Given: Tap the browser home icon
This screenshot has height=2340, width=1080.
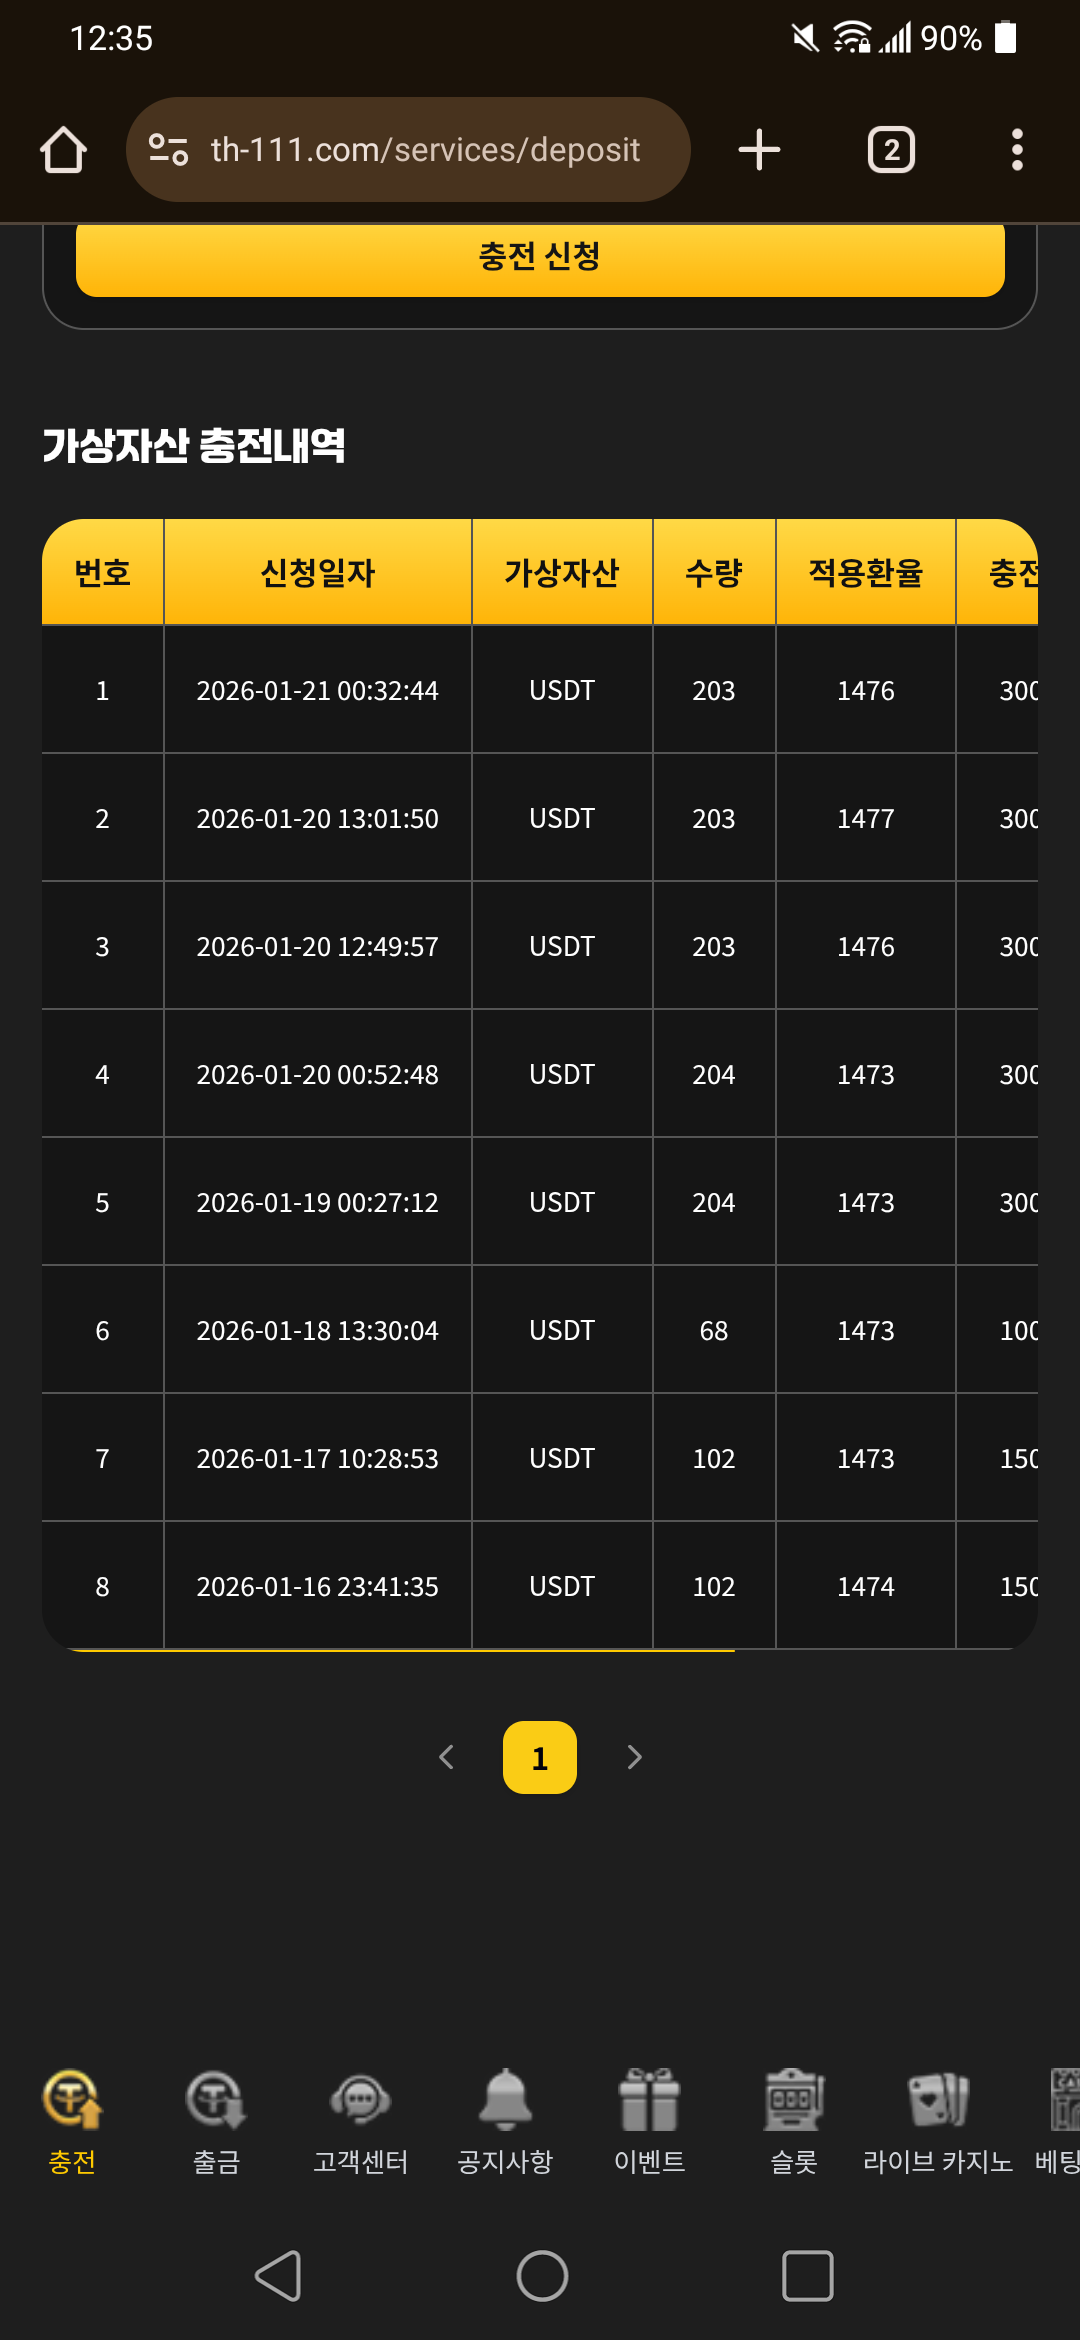Looking at the screenshot, I should click(63, 150).
